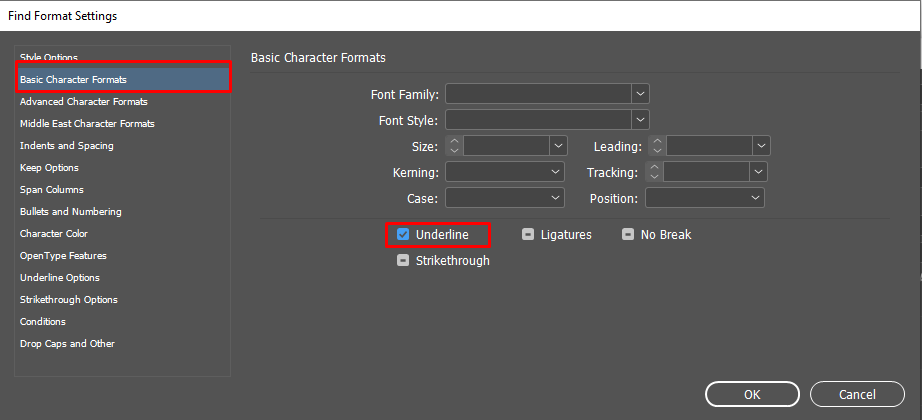
Task: Select Drop Caps and Other
Action: 67,344
